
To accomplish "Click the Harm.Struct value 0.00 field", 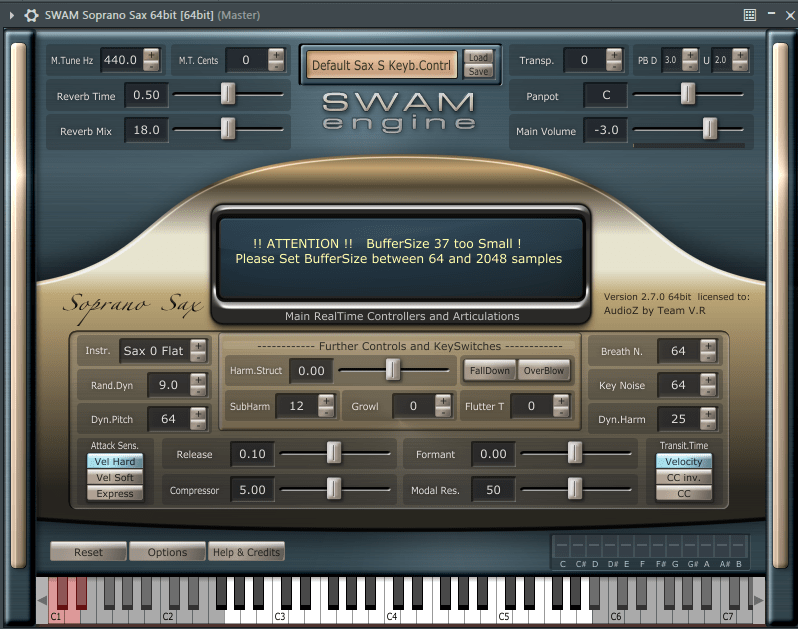I will point(311,371).
